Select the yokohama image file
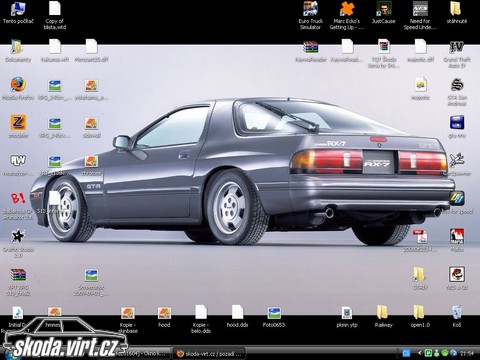The width and height of the screenshot is (480, 360). tap(91, 86)
